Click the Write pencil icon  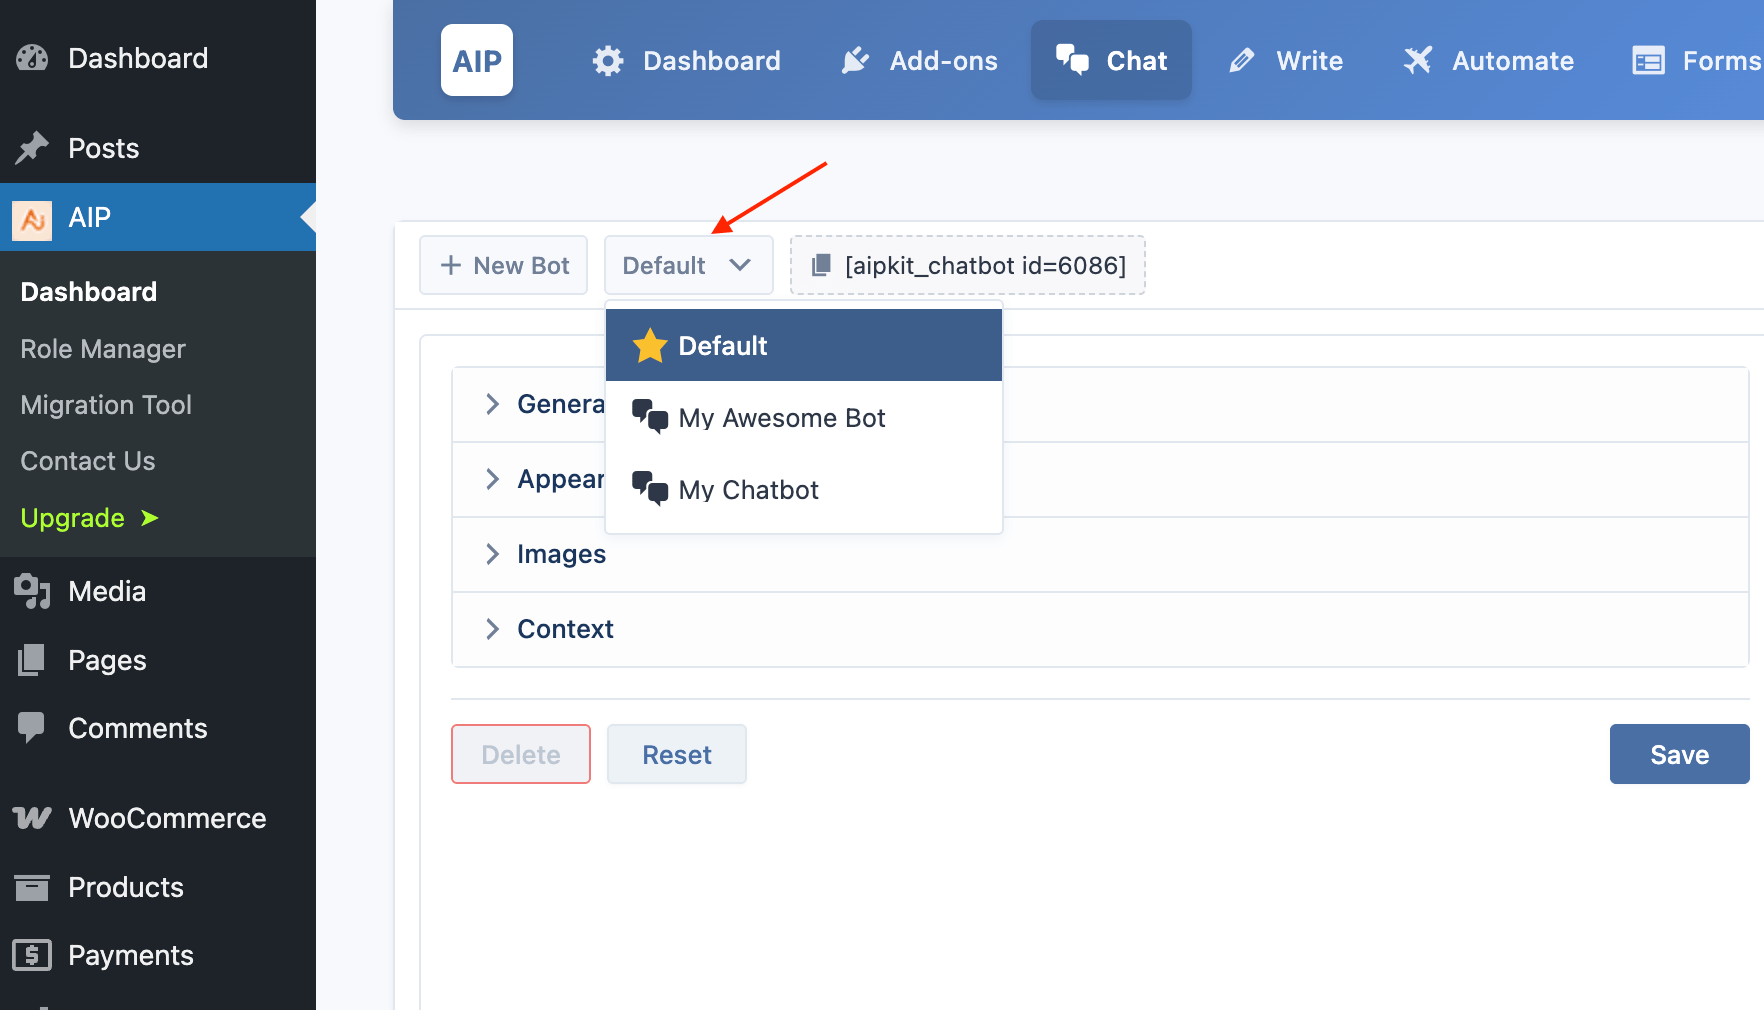coord(1241,61)
